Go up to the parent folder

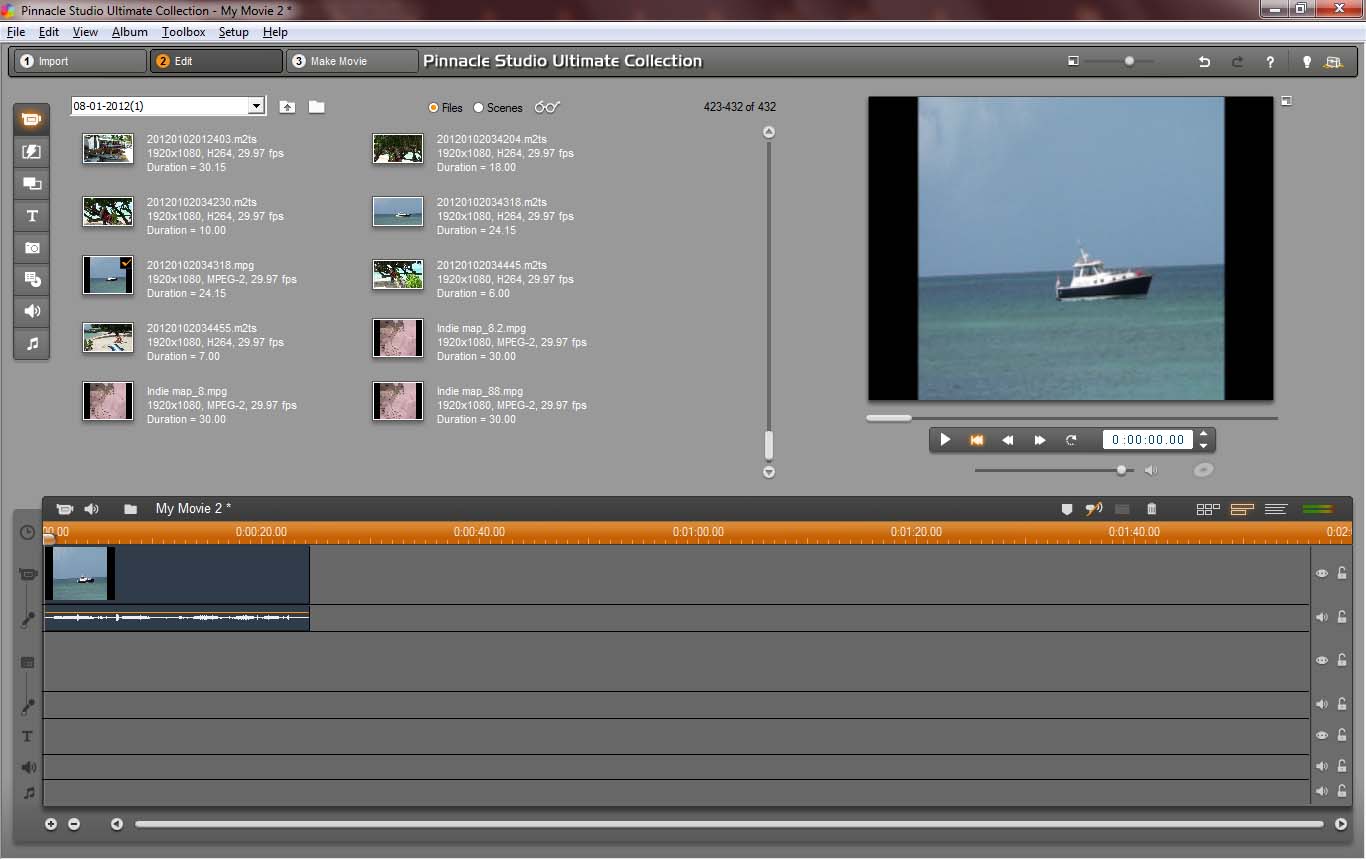tap(287, 107)
